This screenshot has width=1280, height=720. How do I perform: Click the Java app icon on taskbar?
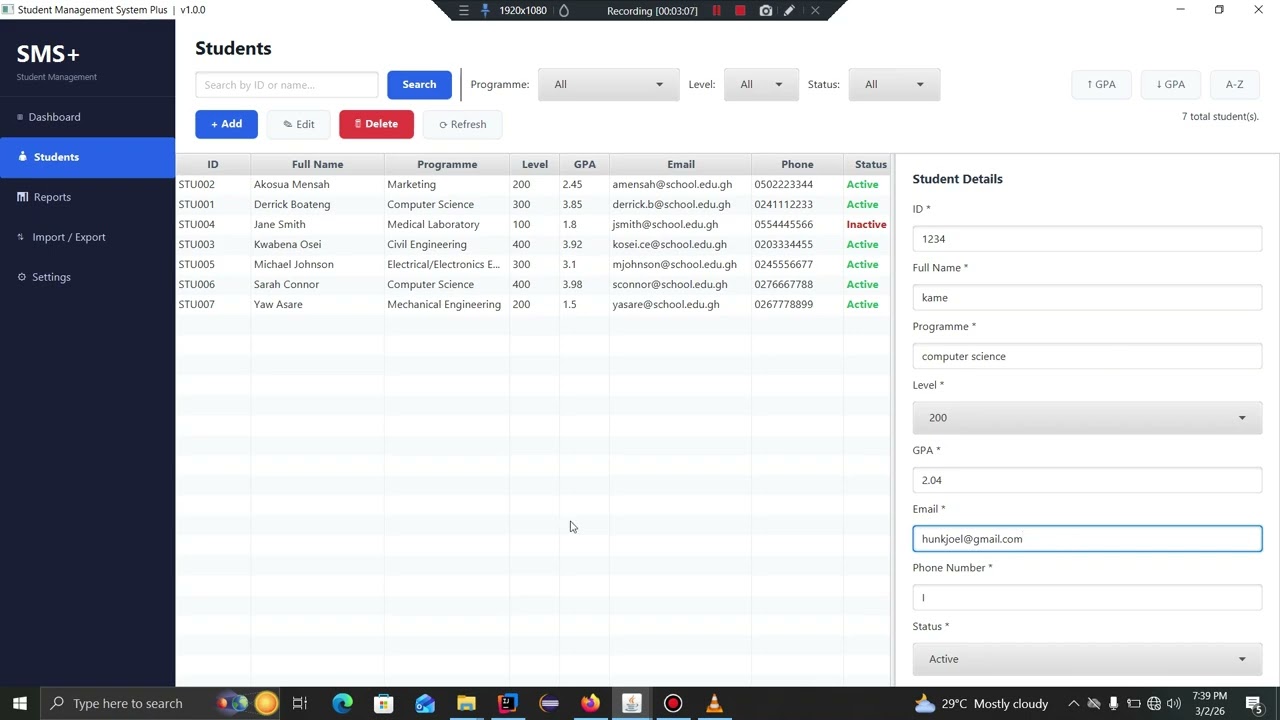[x=631, y=704]
